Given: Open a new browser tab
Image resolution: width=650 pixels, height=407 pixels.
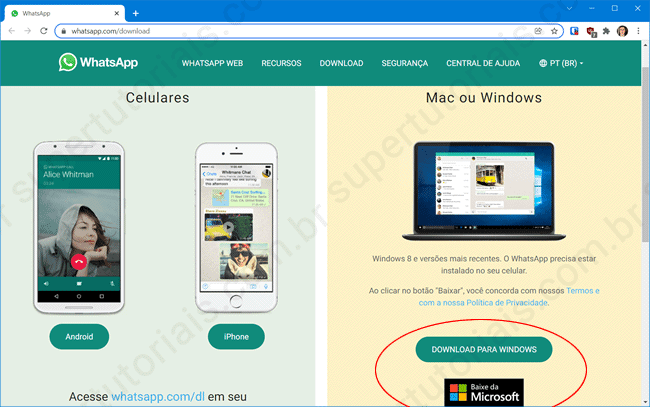Looking at the screenshot, I should tap(136, 12).
